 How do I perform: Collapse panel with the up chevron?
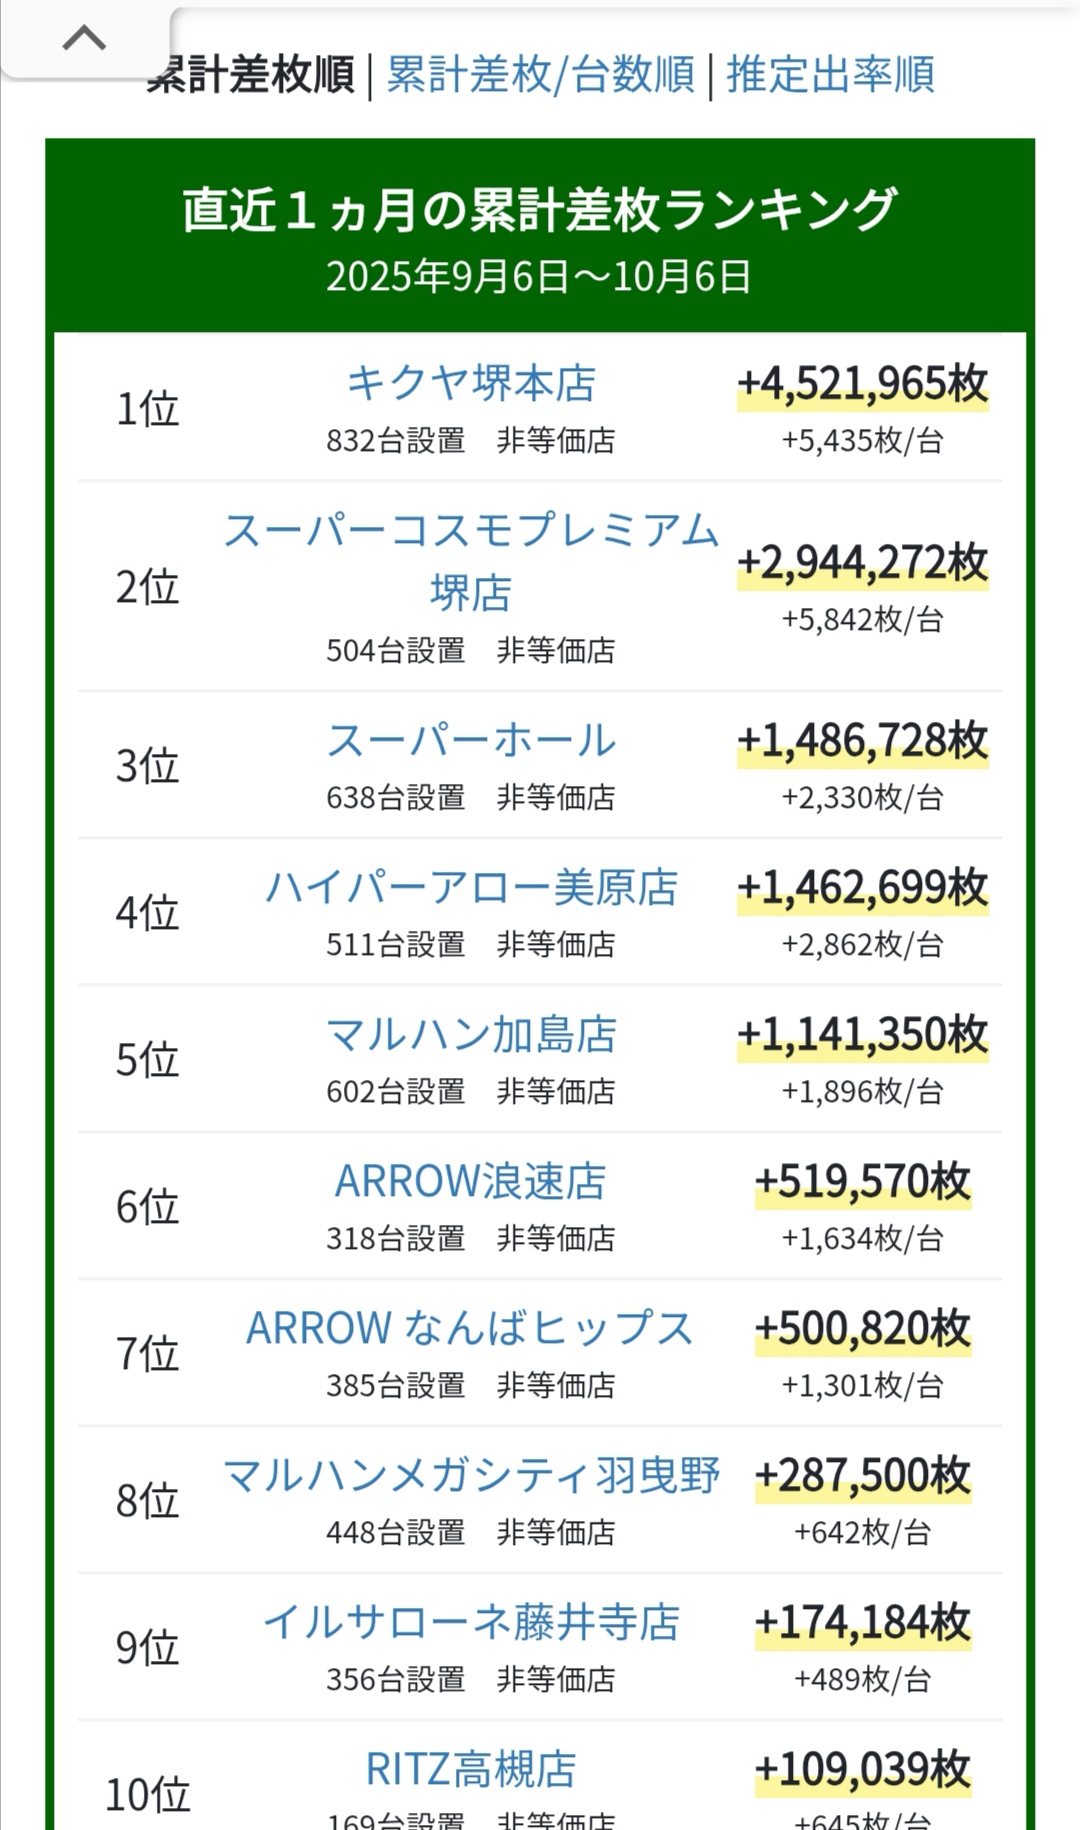point(84,39)
